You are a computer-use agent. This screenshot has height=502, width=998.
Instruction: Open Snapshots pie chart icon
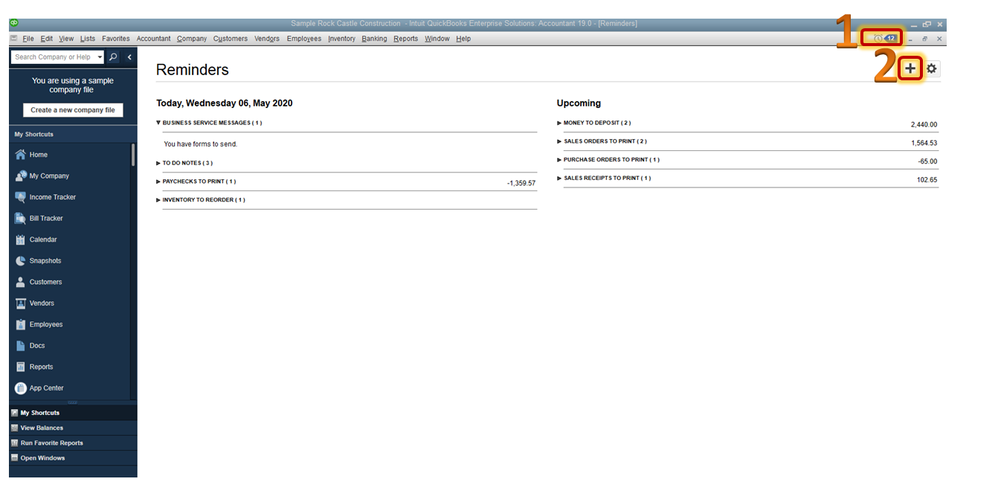(x=20, y=261)
